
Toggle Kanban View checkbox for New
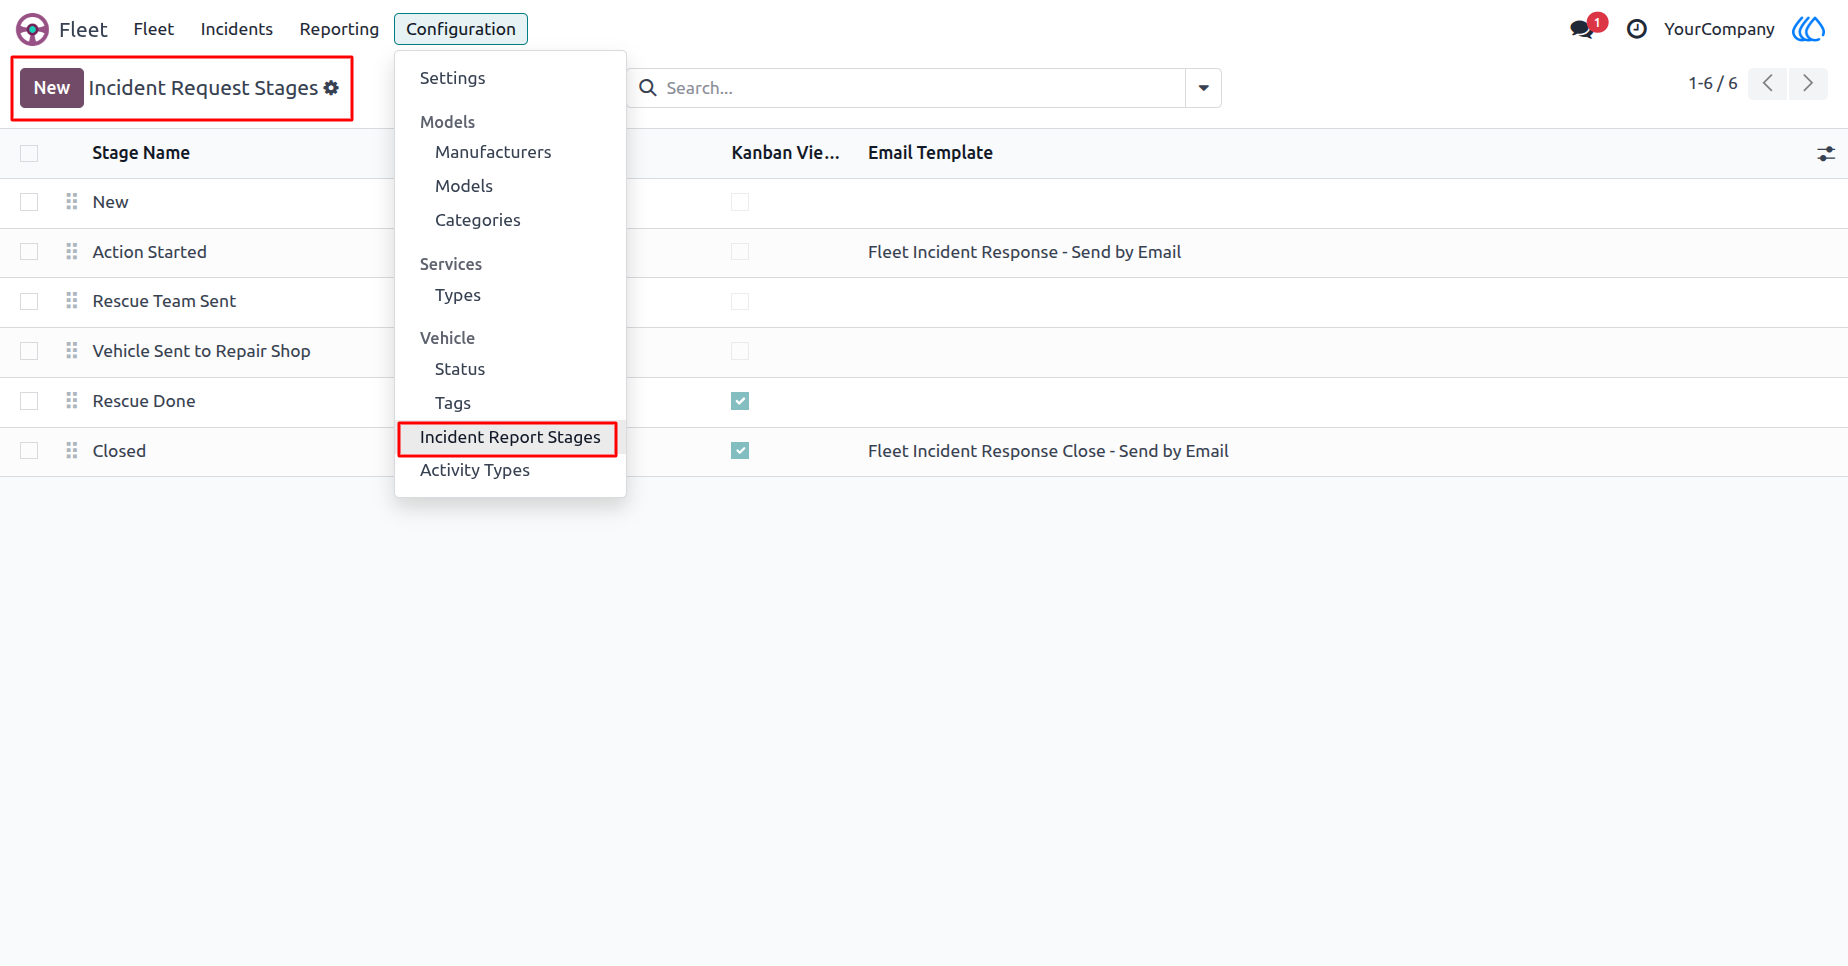tap(740, 202)
